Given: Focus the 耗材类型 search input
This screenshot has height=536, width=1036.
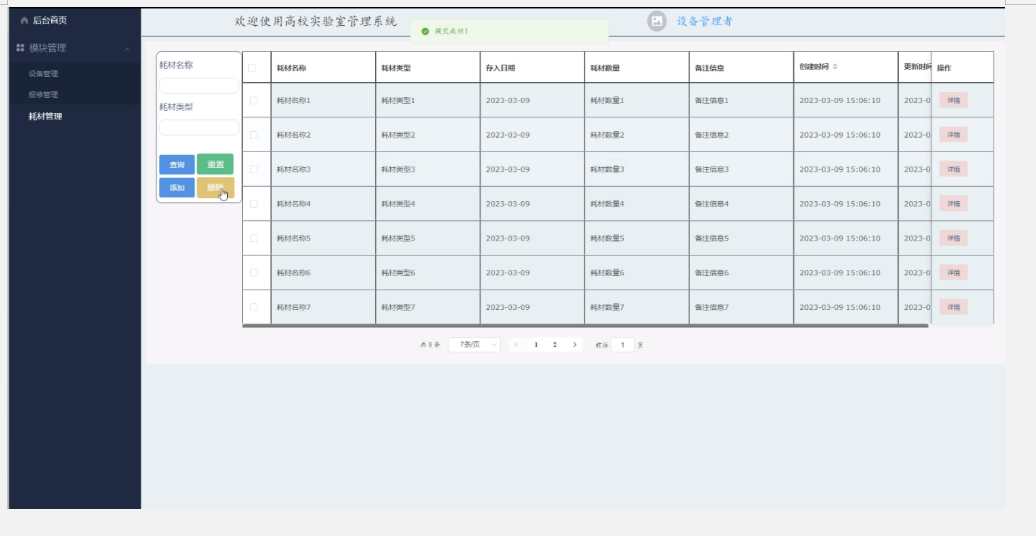Looking at the screenshot, I should (x=199, y=128).
